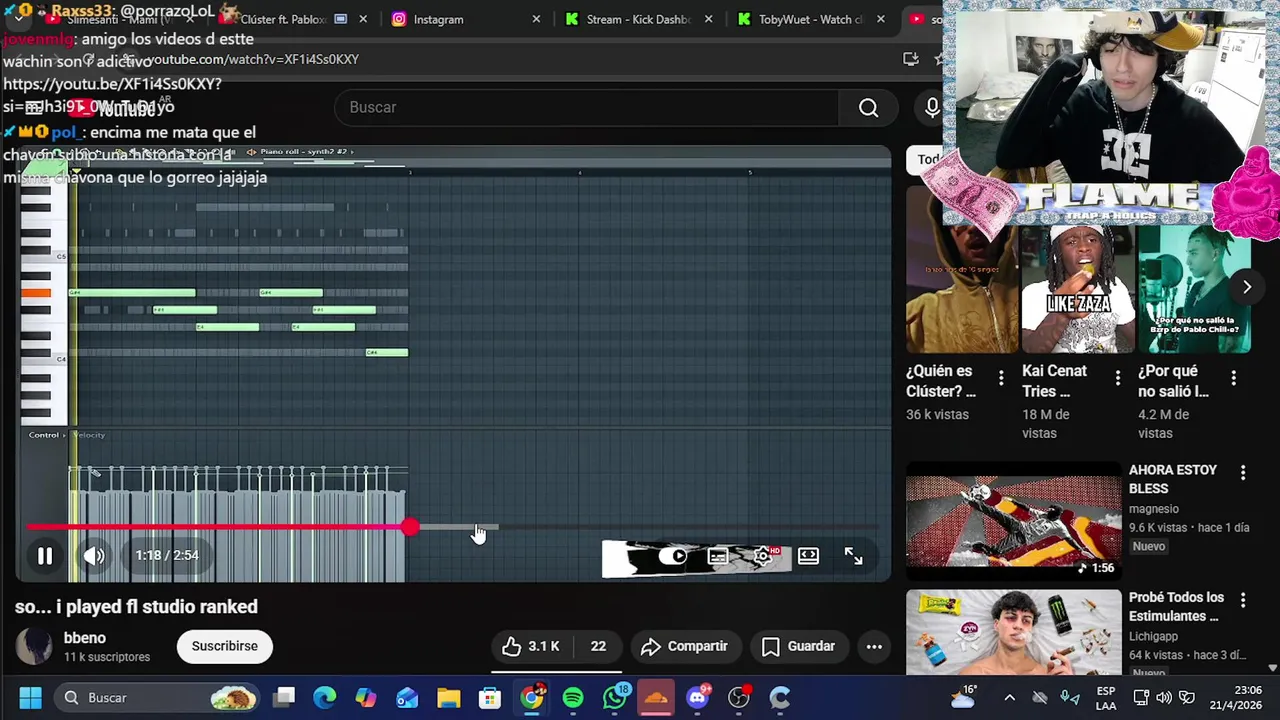Click the taskbar Buscar search box

pyautogui.click(x=157, y=698)
